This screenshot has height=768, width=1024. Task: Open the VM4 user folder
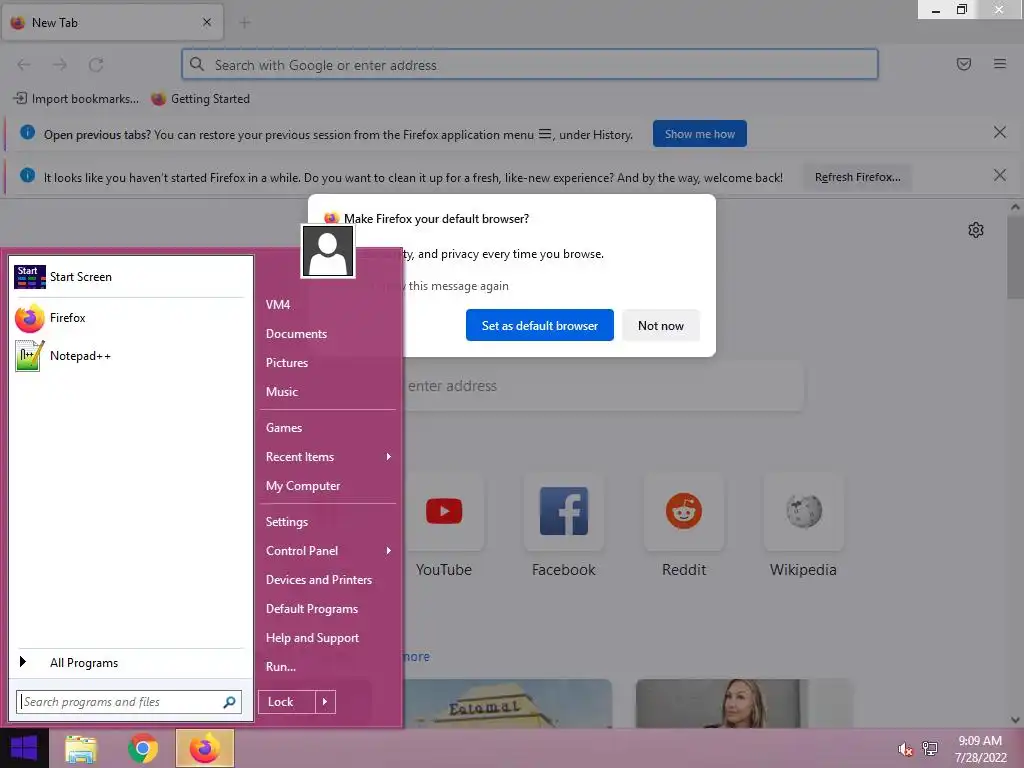pos(278,305)
